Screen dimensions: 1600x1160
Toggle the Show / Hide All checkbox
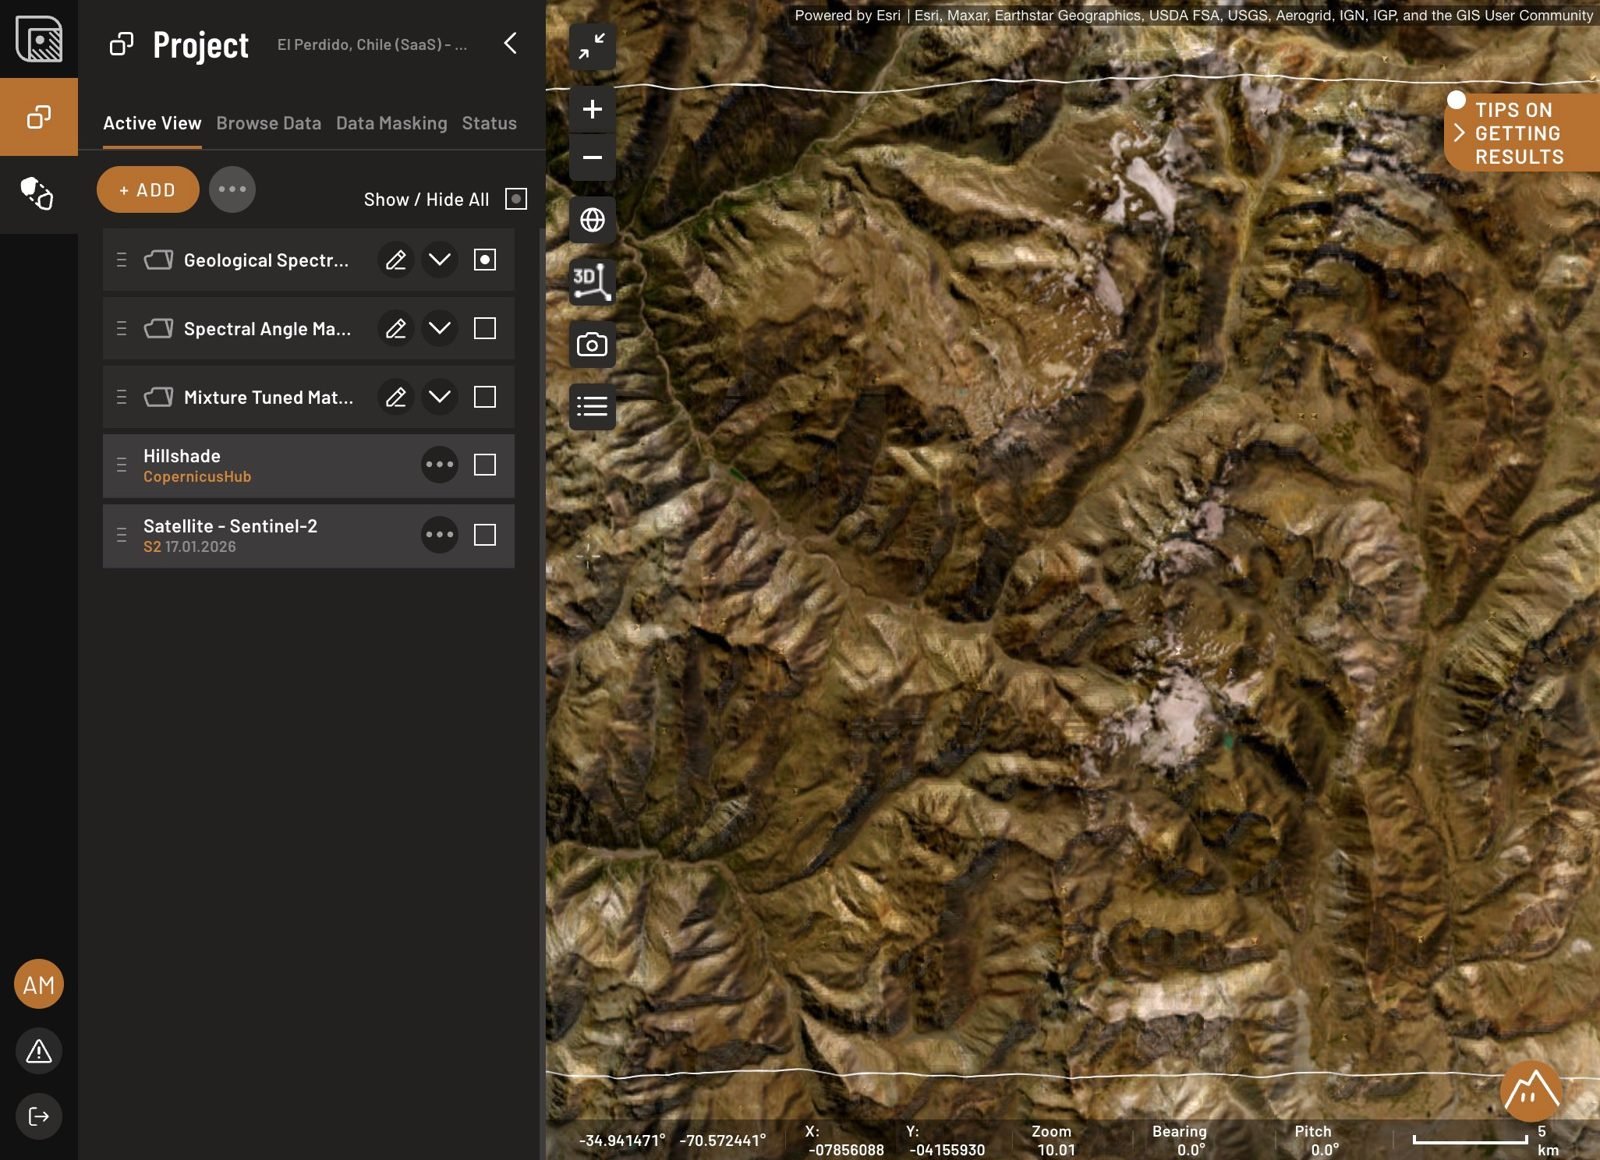coord(516,199)
